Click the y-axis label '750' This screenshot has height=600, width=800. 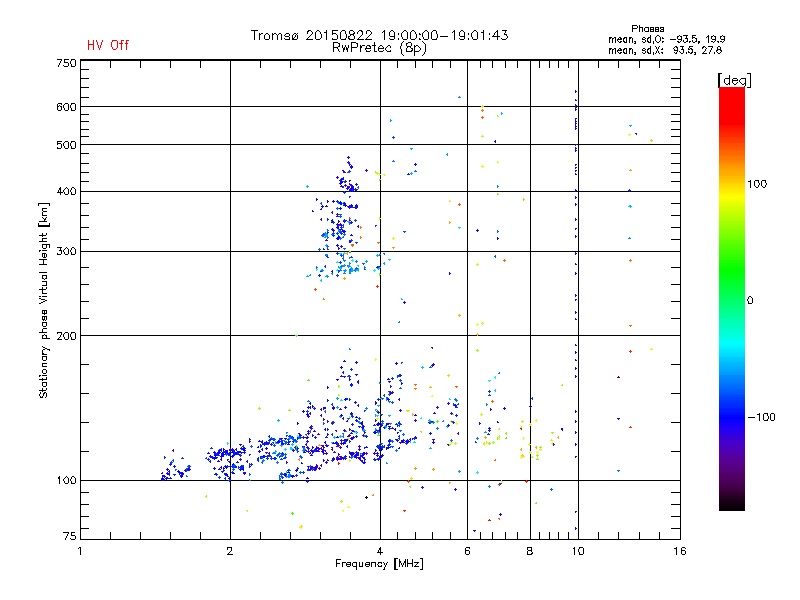click(66, 63)
